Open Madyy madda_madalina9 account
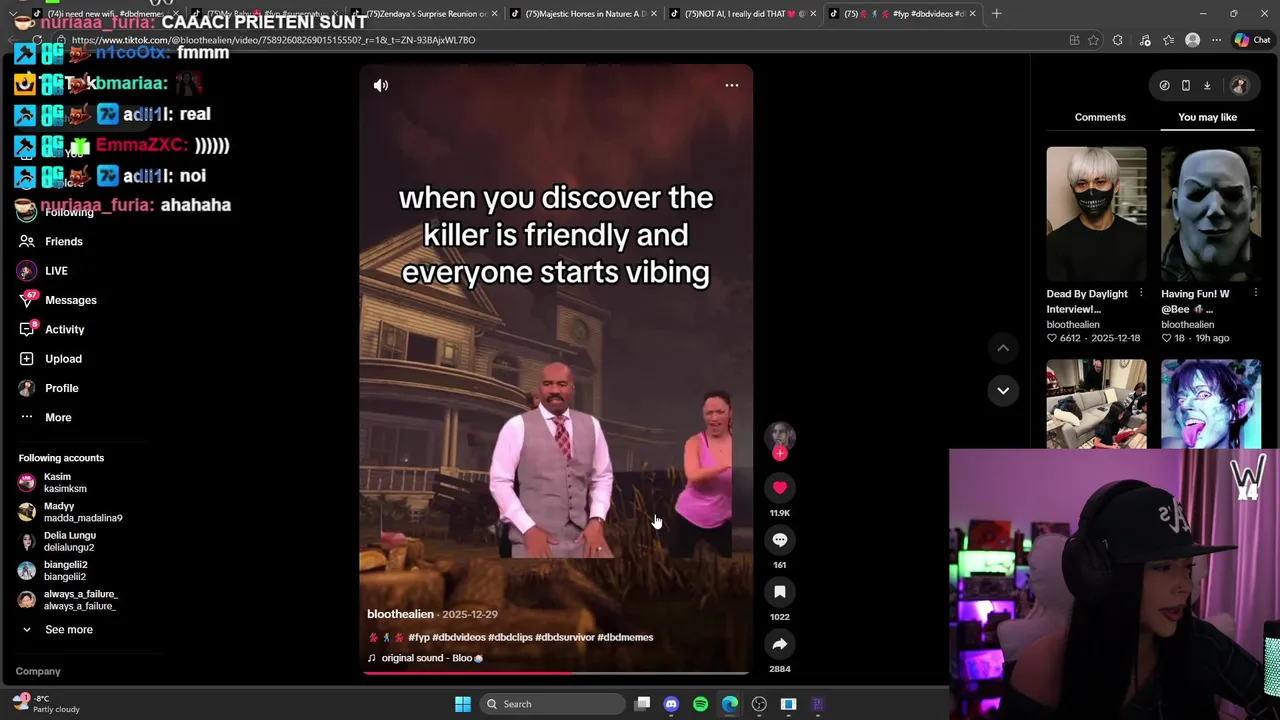This screenshot has height=720, width=1280. pyautogui.click(x=70, y=512)
